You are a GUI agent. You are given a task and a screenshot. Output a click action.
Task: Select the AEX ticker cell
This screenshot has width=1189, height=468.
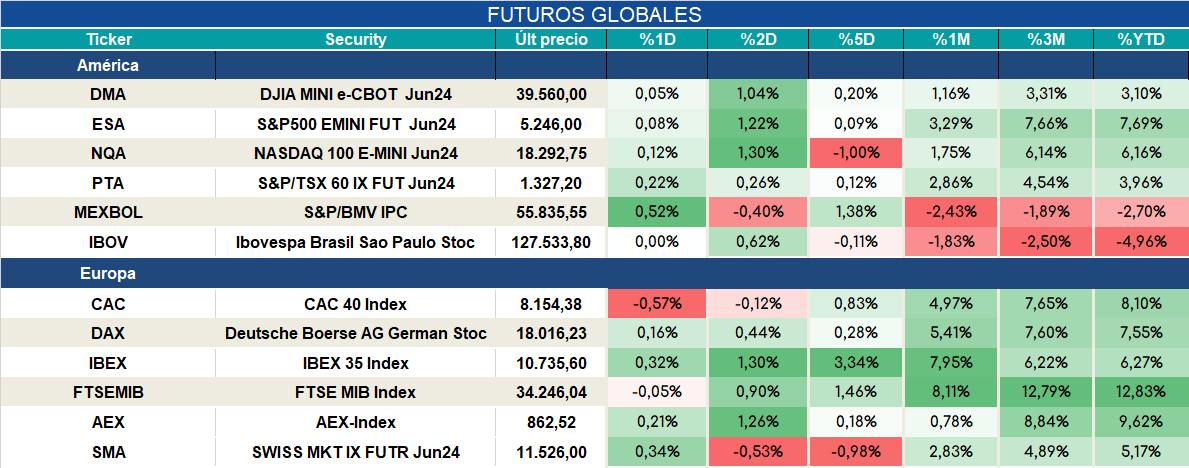(108, 422)
